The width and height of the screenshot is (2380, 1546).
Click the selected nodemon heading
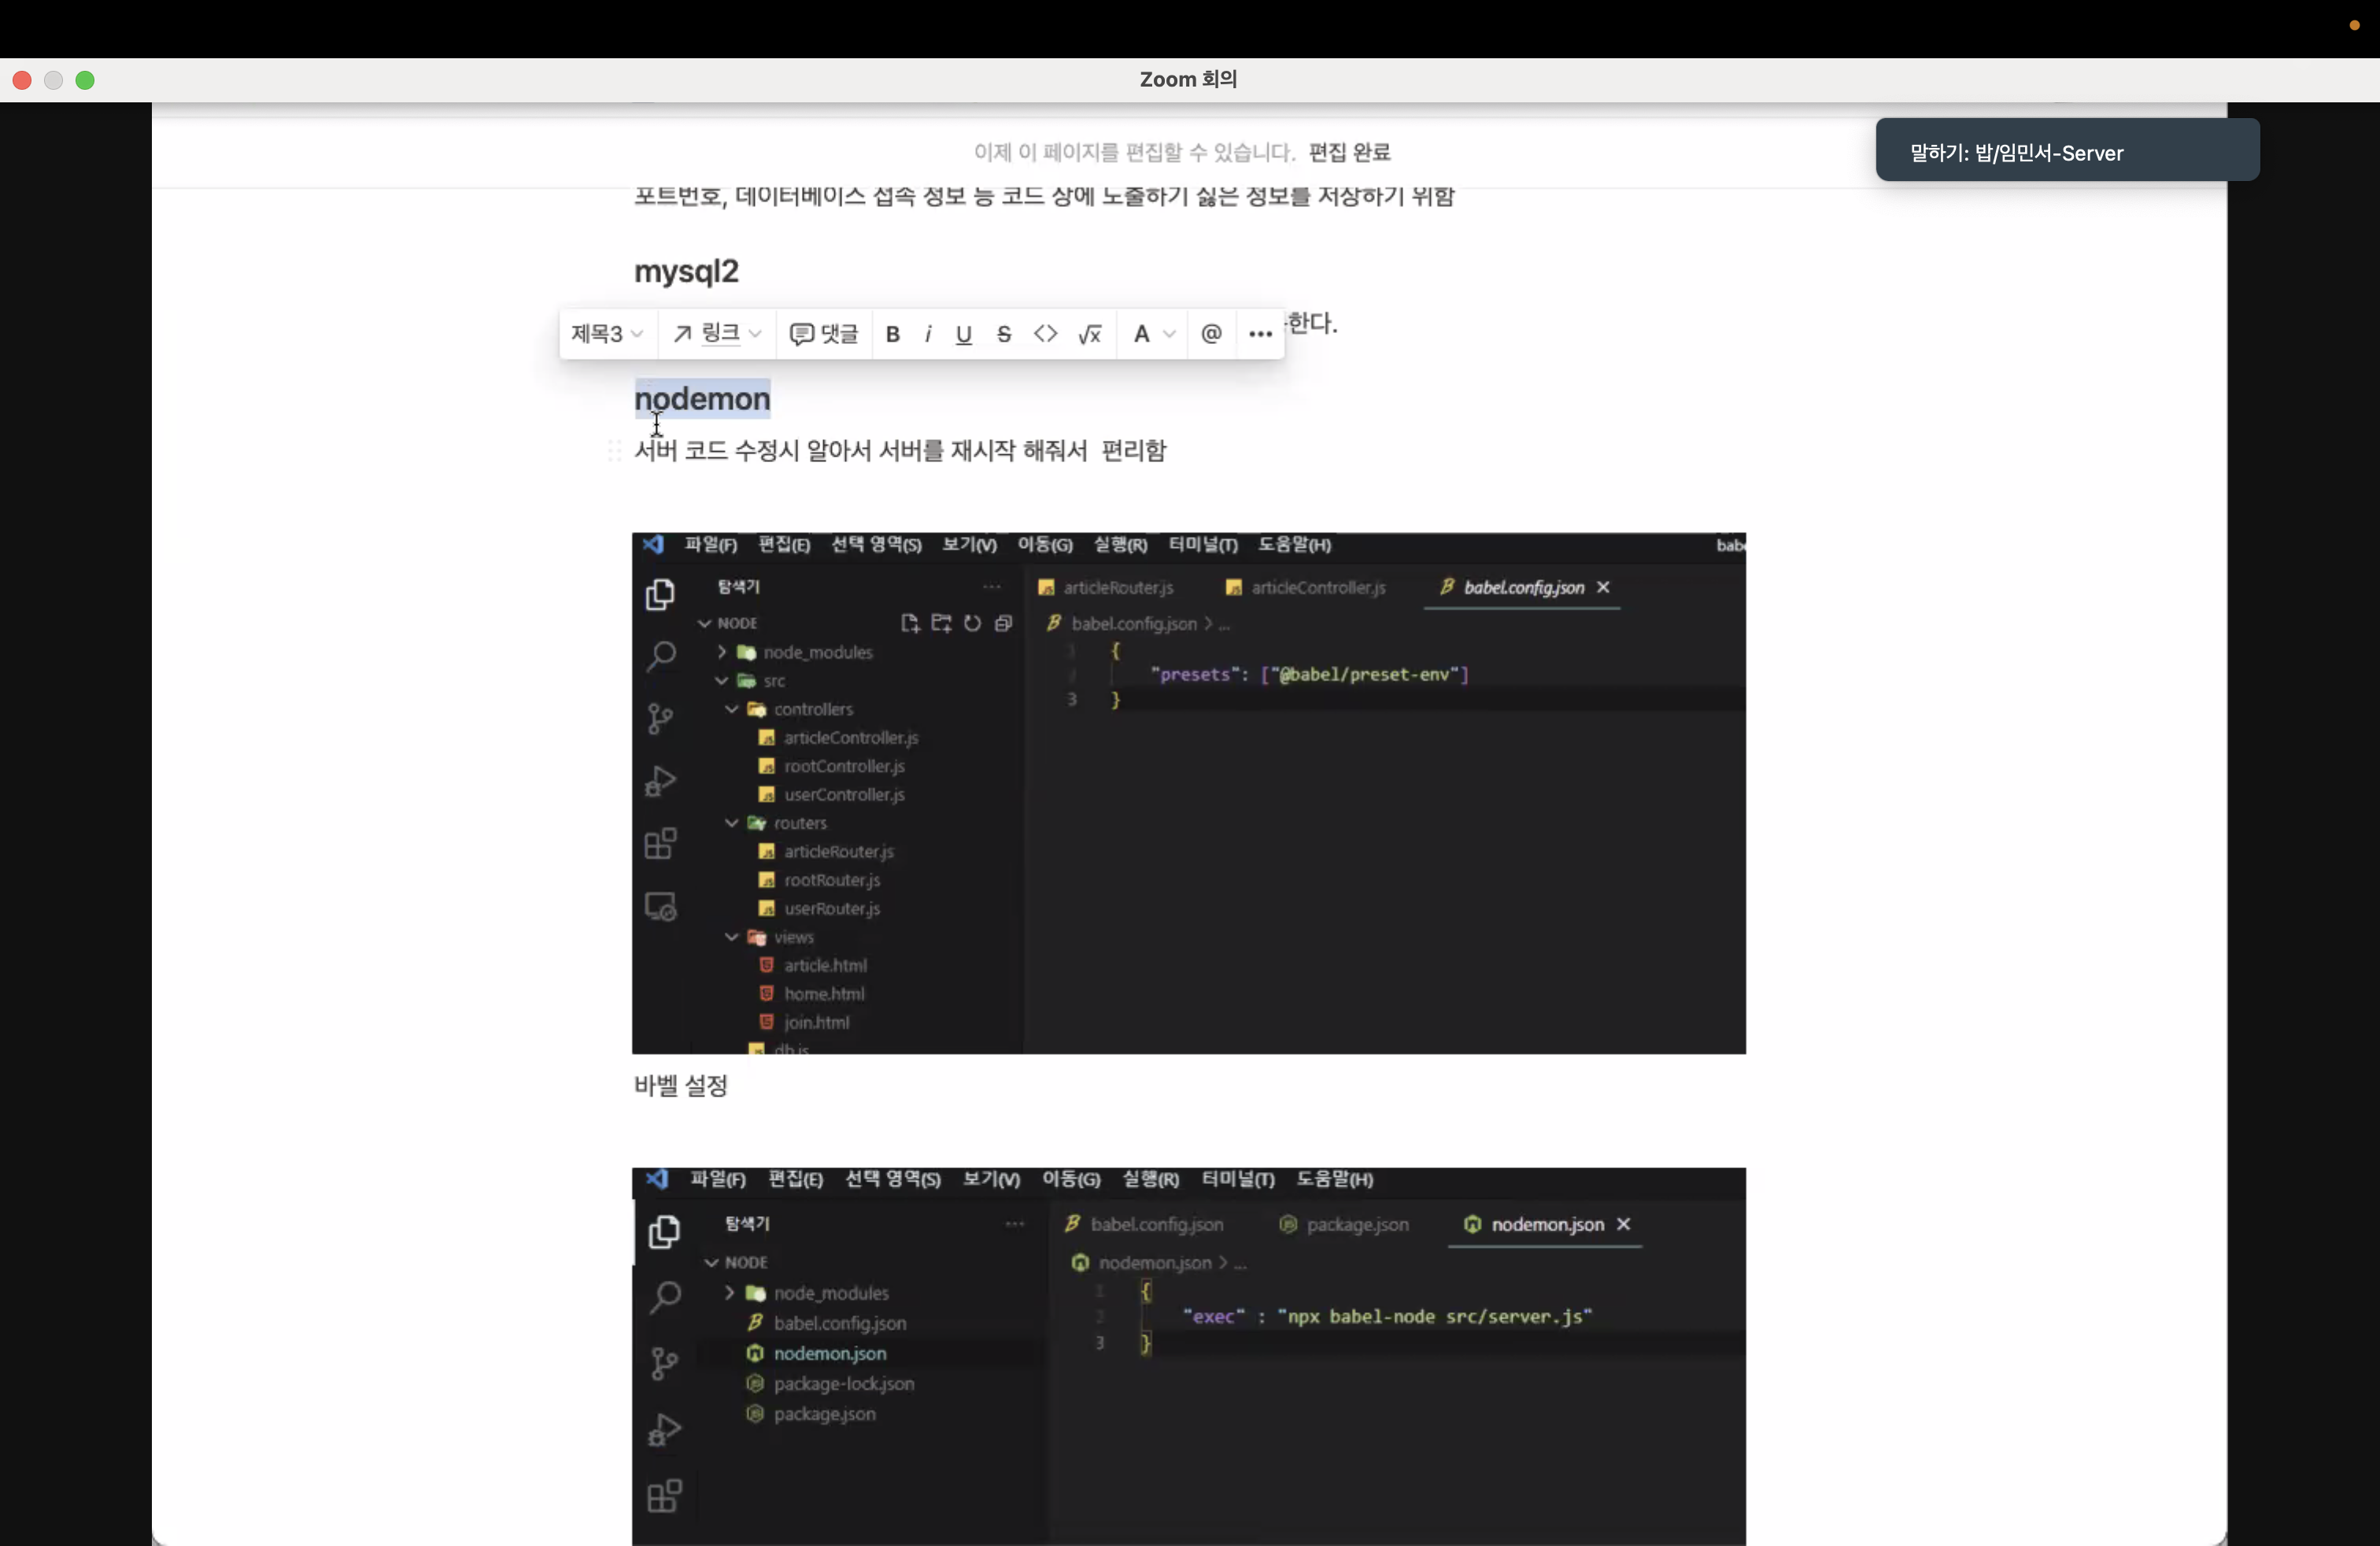(x=702, y=399)
